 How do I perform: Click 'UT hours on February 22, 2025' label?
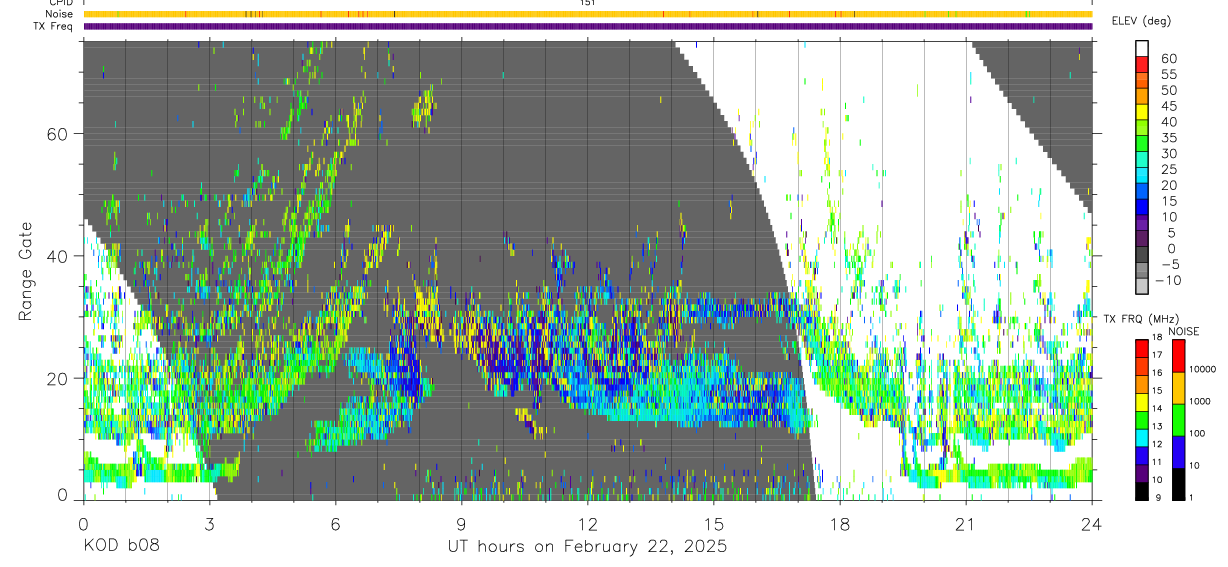click(587, 548)
